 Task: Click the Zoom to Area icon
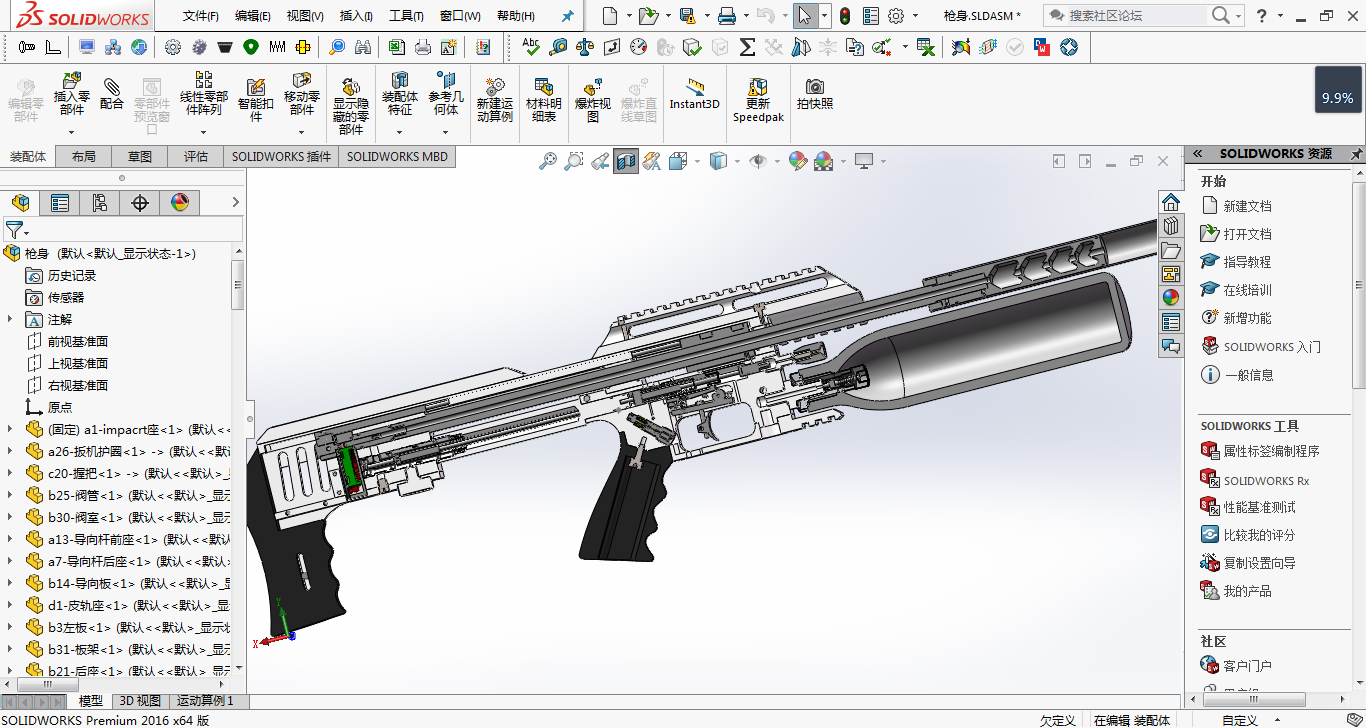pos(574,160)
